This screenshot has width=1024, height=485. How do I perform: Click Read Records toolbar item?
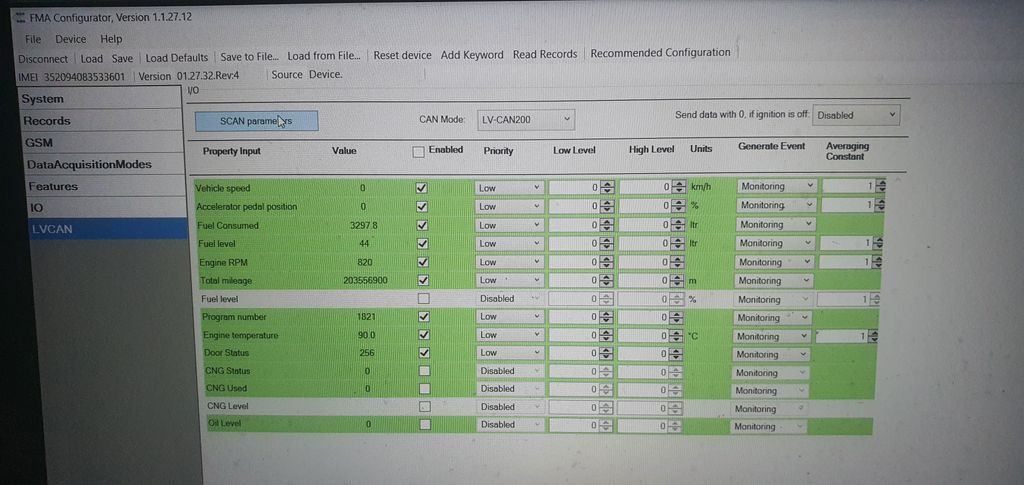click(x=545, y=54)
